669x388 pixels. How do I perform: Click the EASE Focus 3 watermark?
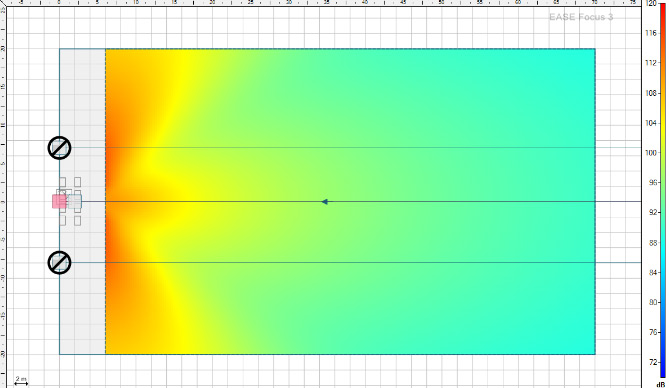coord(581,17)
